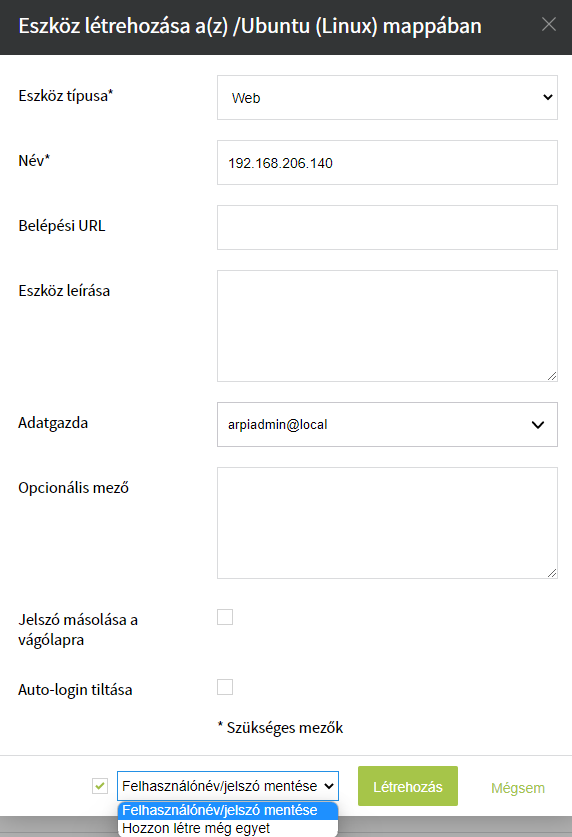Click the arrow on the footer action select

pyautogui.click(x=329, y=786)
